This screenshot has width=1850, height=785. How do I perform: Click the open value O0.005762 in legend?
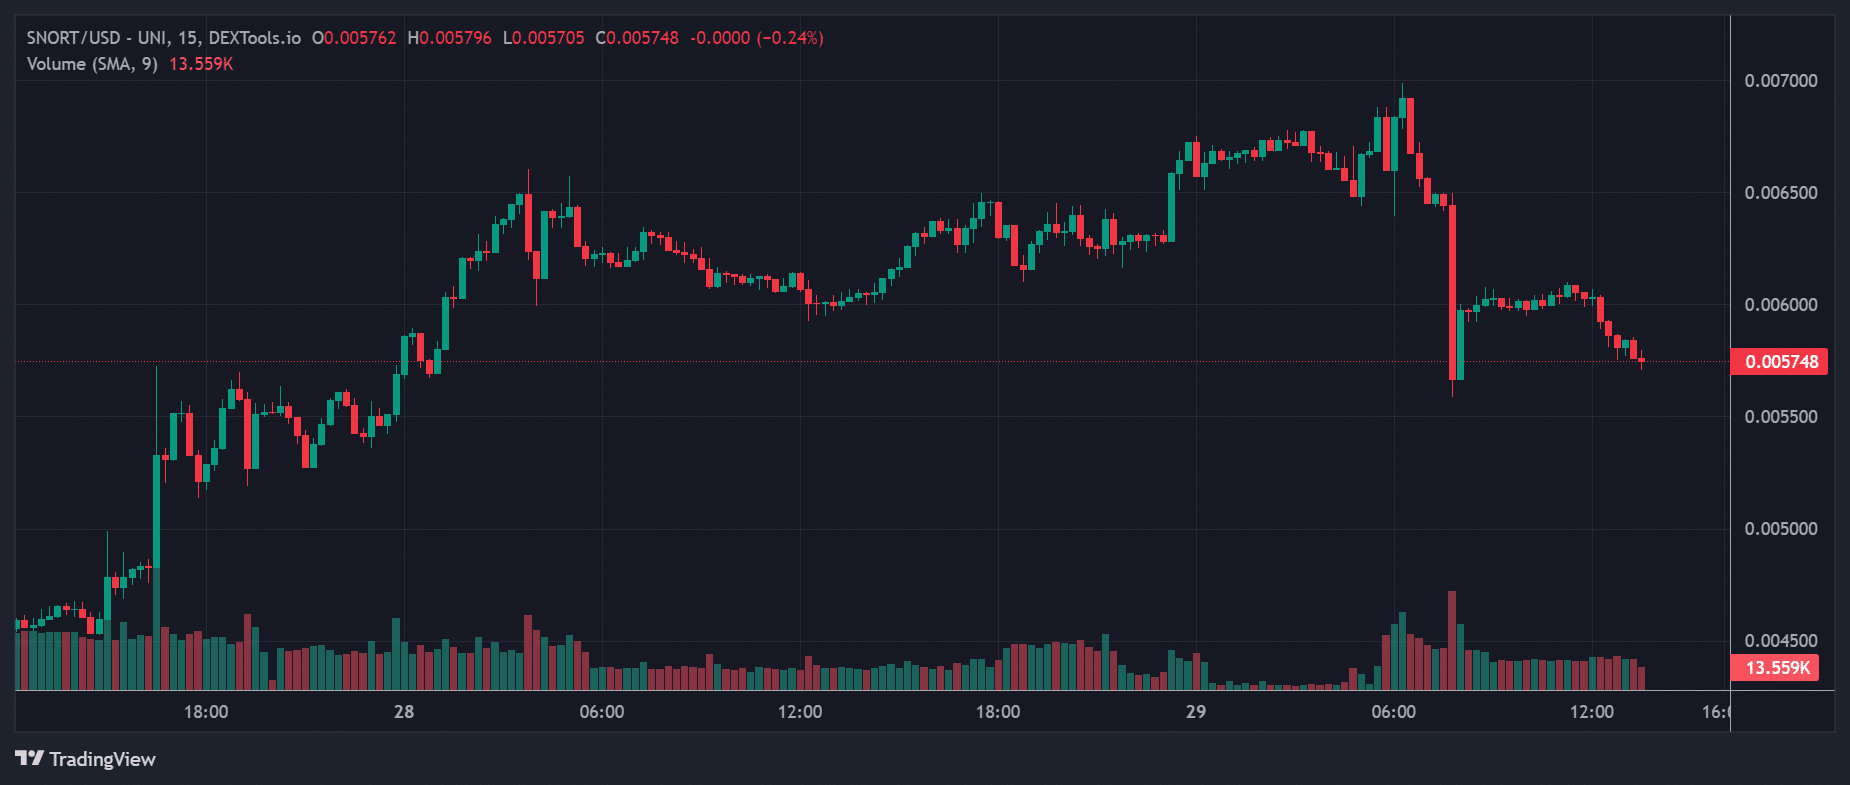tap(354, 38)
